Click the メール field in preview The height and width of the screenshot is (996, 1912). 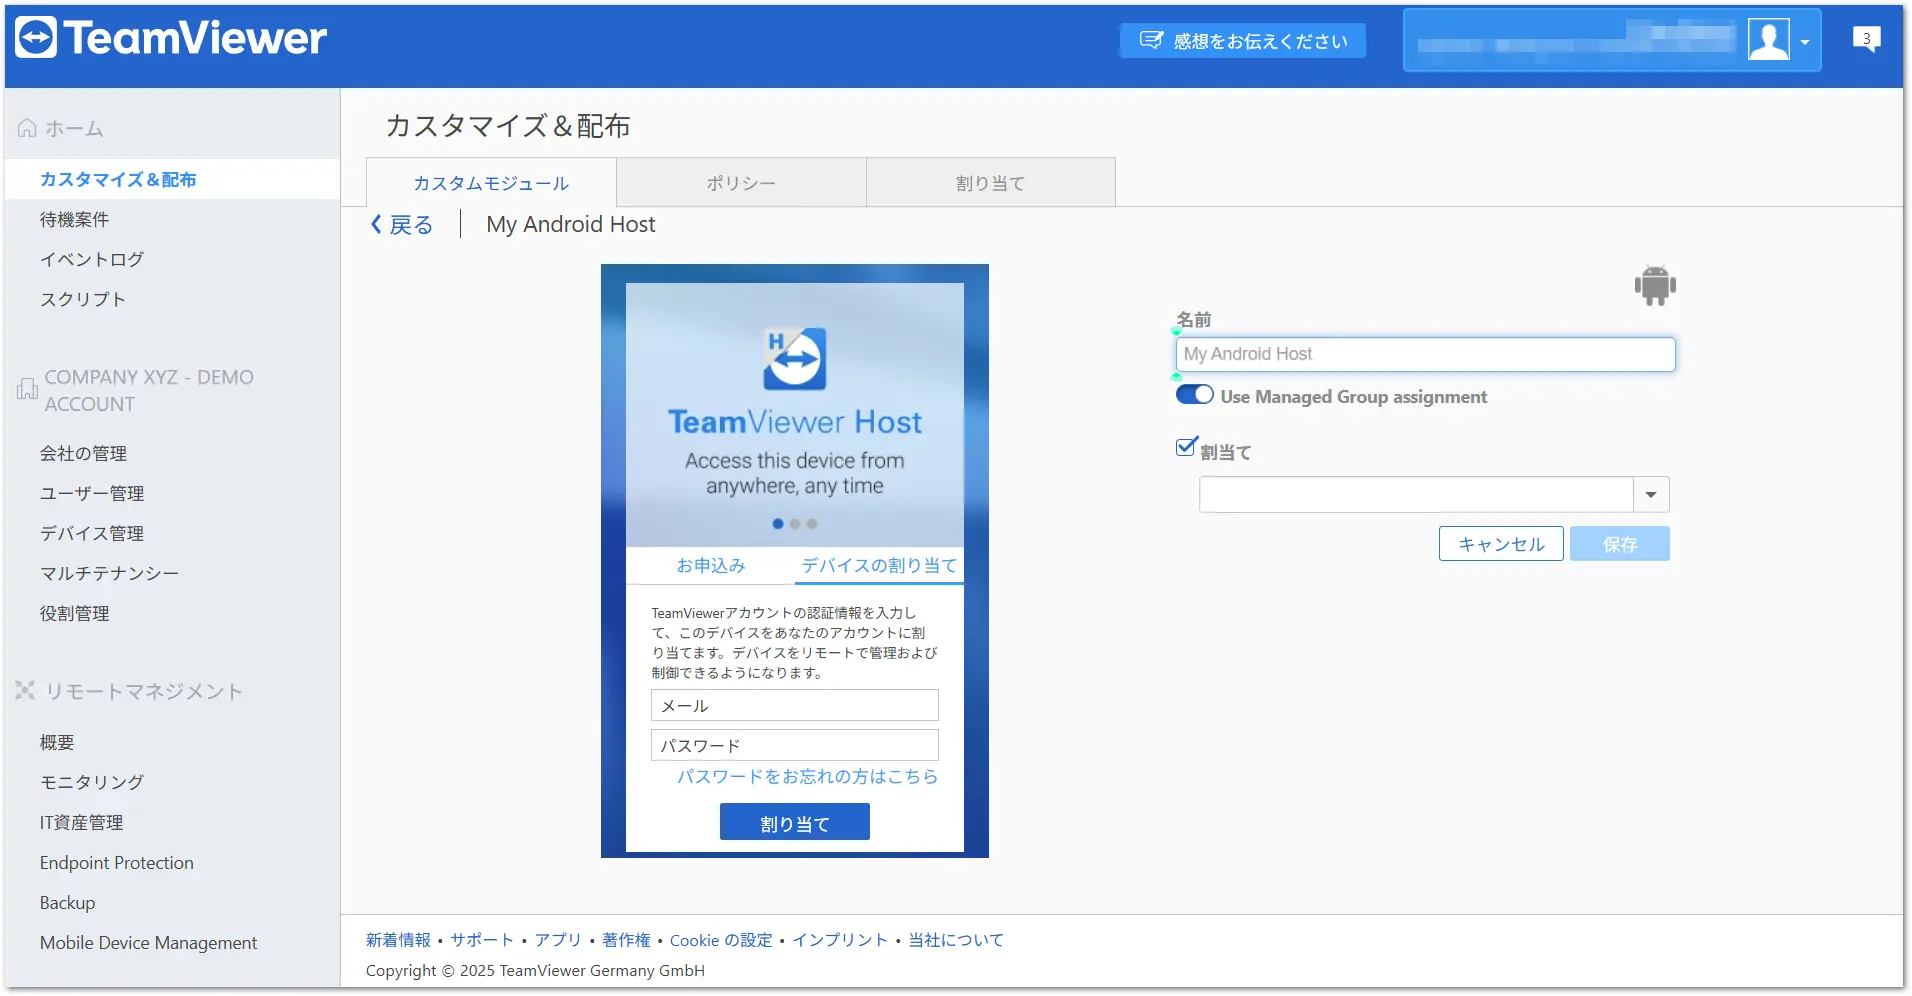[795, 705]
